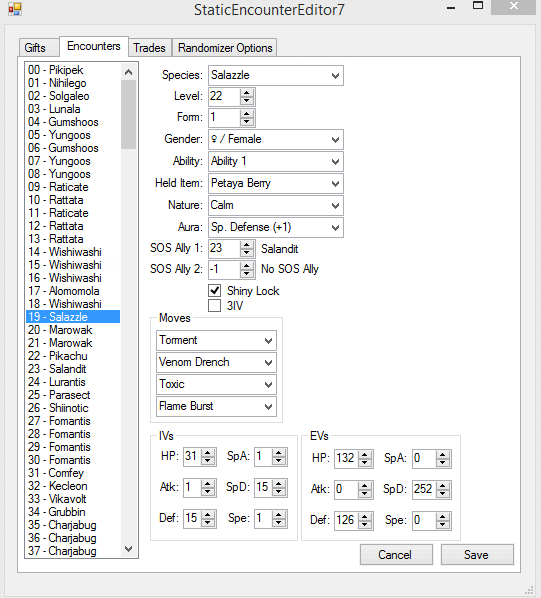Expand the Flame Burst move dropdown

point(216,406)
